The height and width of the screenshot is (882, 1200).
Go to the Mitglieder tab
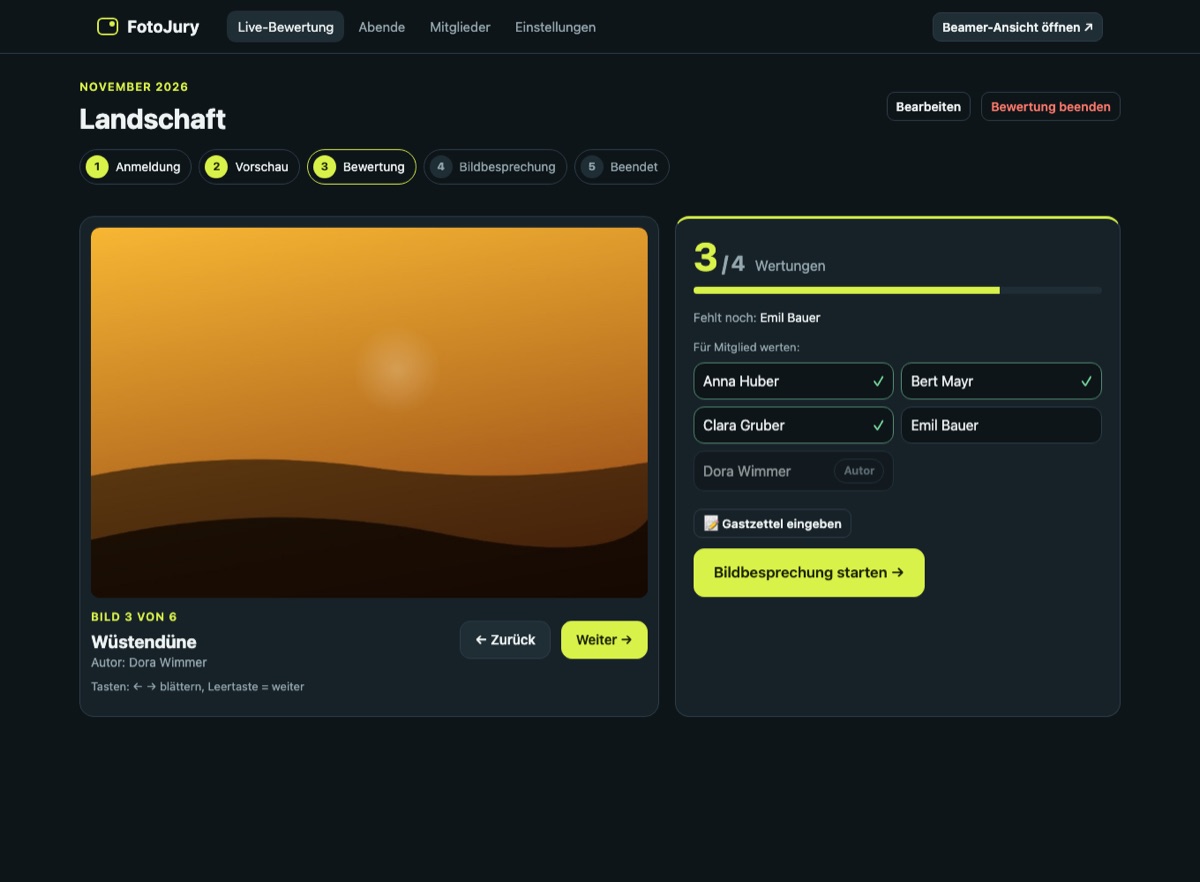[460, 27]
